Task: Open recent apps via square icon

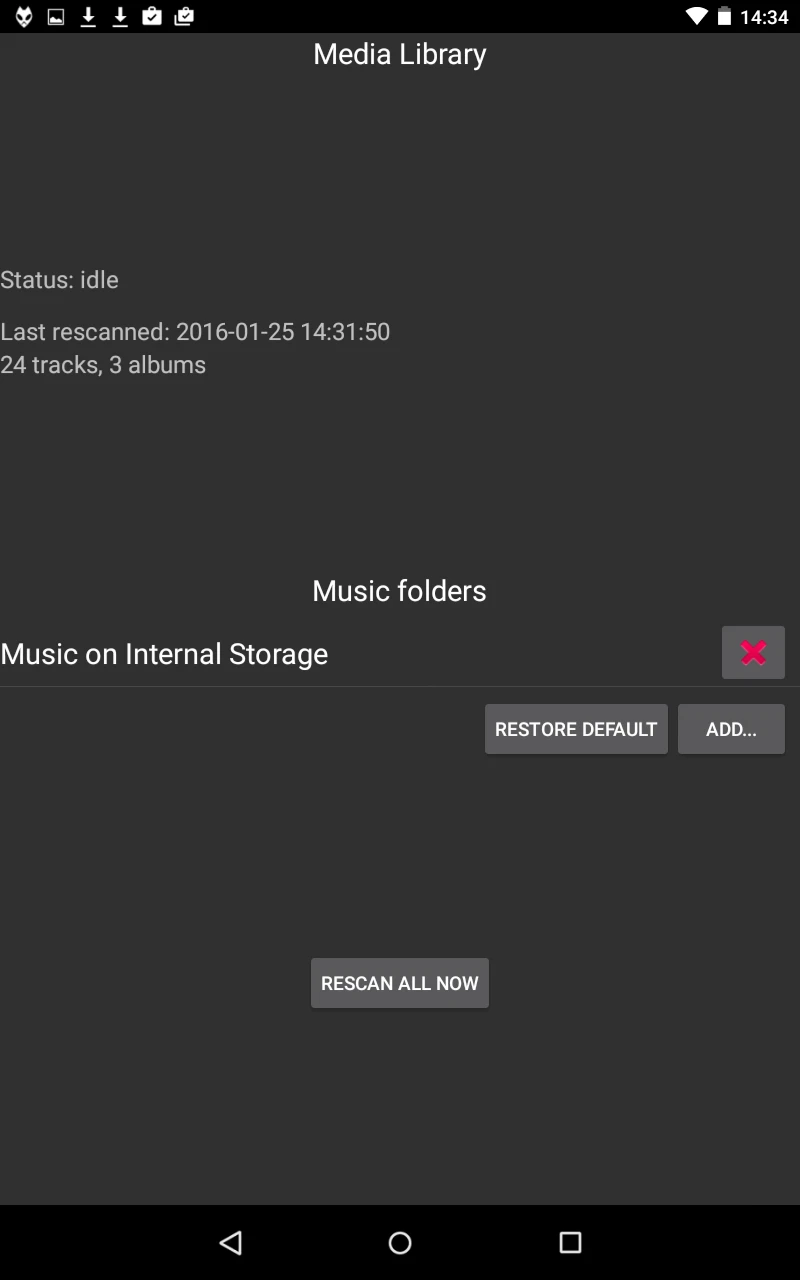Action: pyautogui.click(x=570, y=1242)
